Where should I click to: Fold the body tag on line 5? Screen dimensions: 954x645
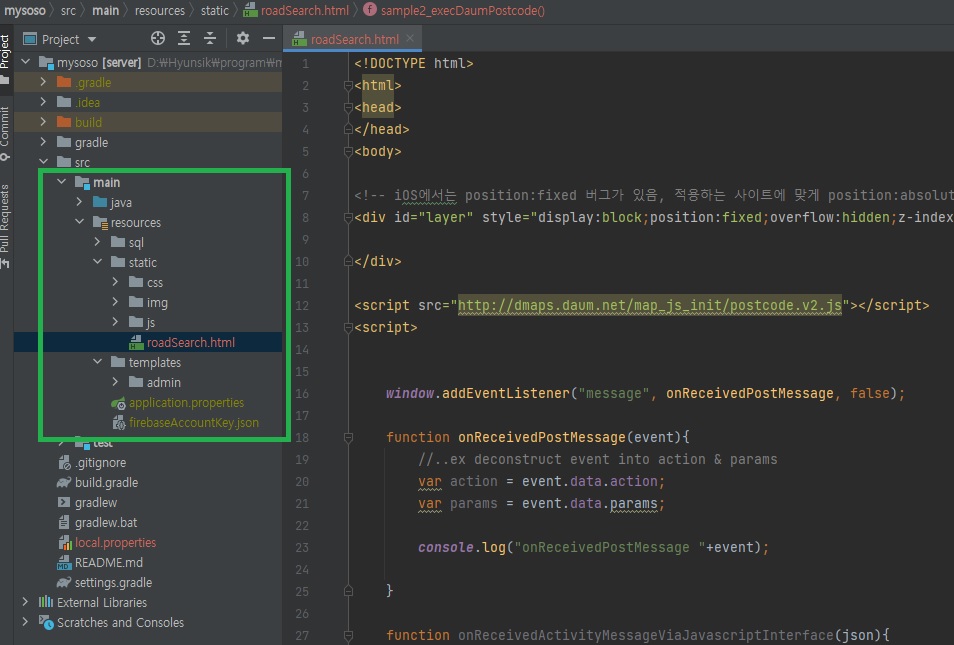pos(348,151)
